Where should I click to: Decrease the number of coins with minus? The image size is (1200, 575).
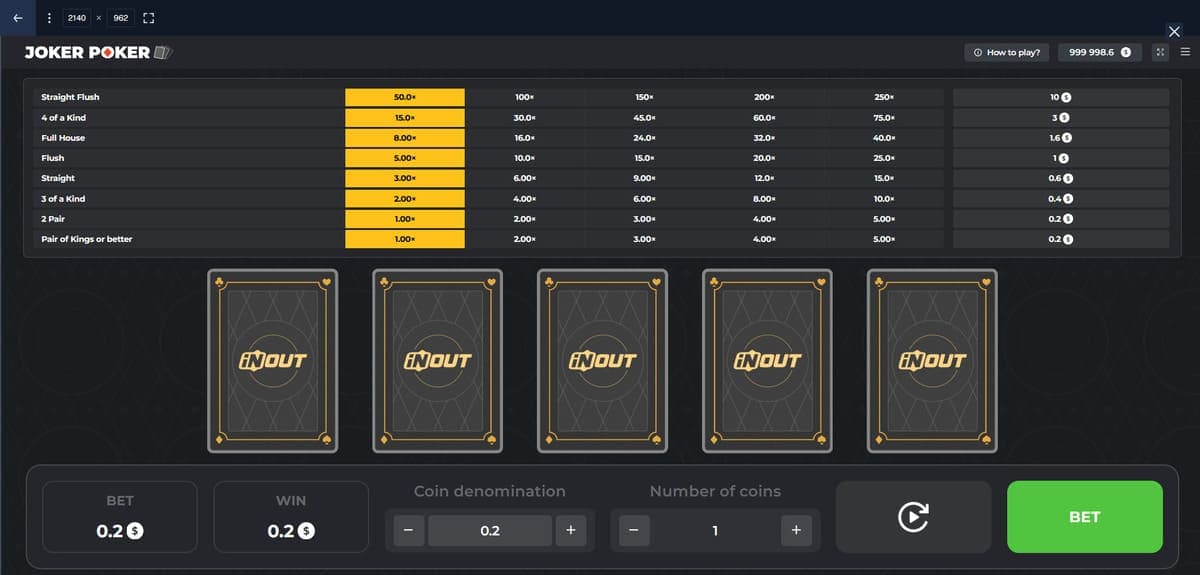[632, 531]
